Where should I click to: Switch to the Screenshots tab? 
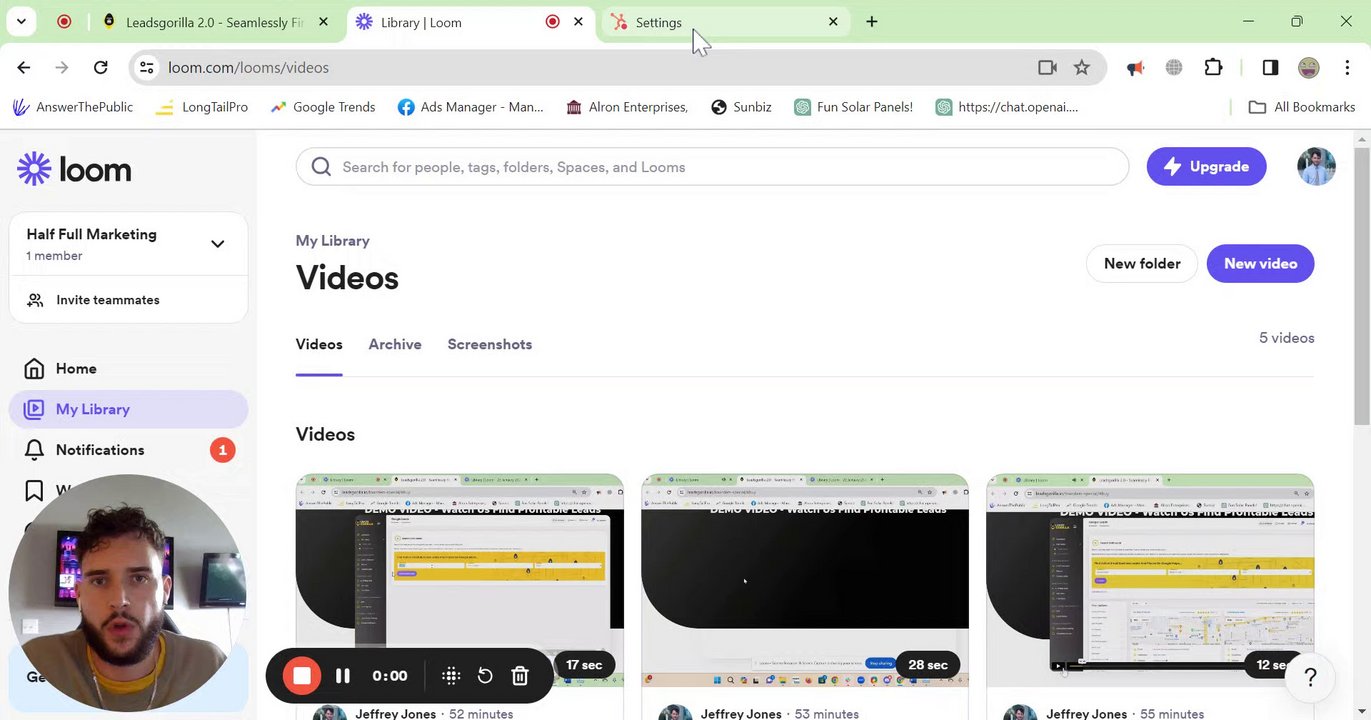click(490, 344)
